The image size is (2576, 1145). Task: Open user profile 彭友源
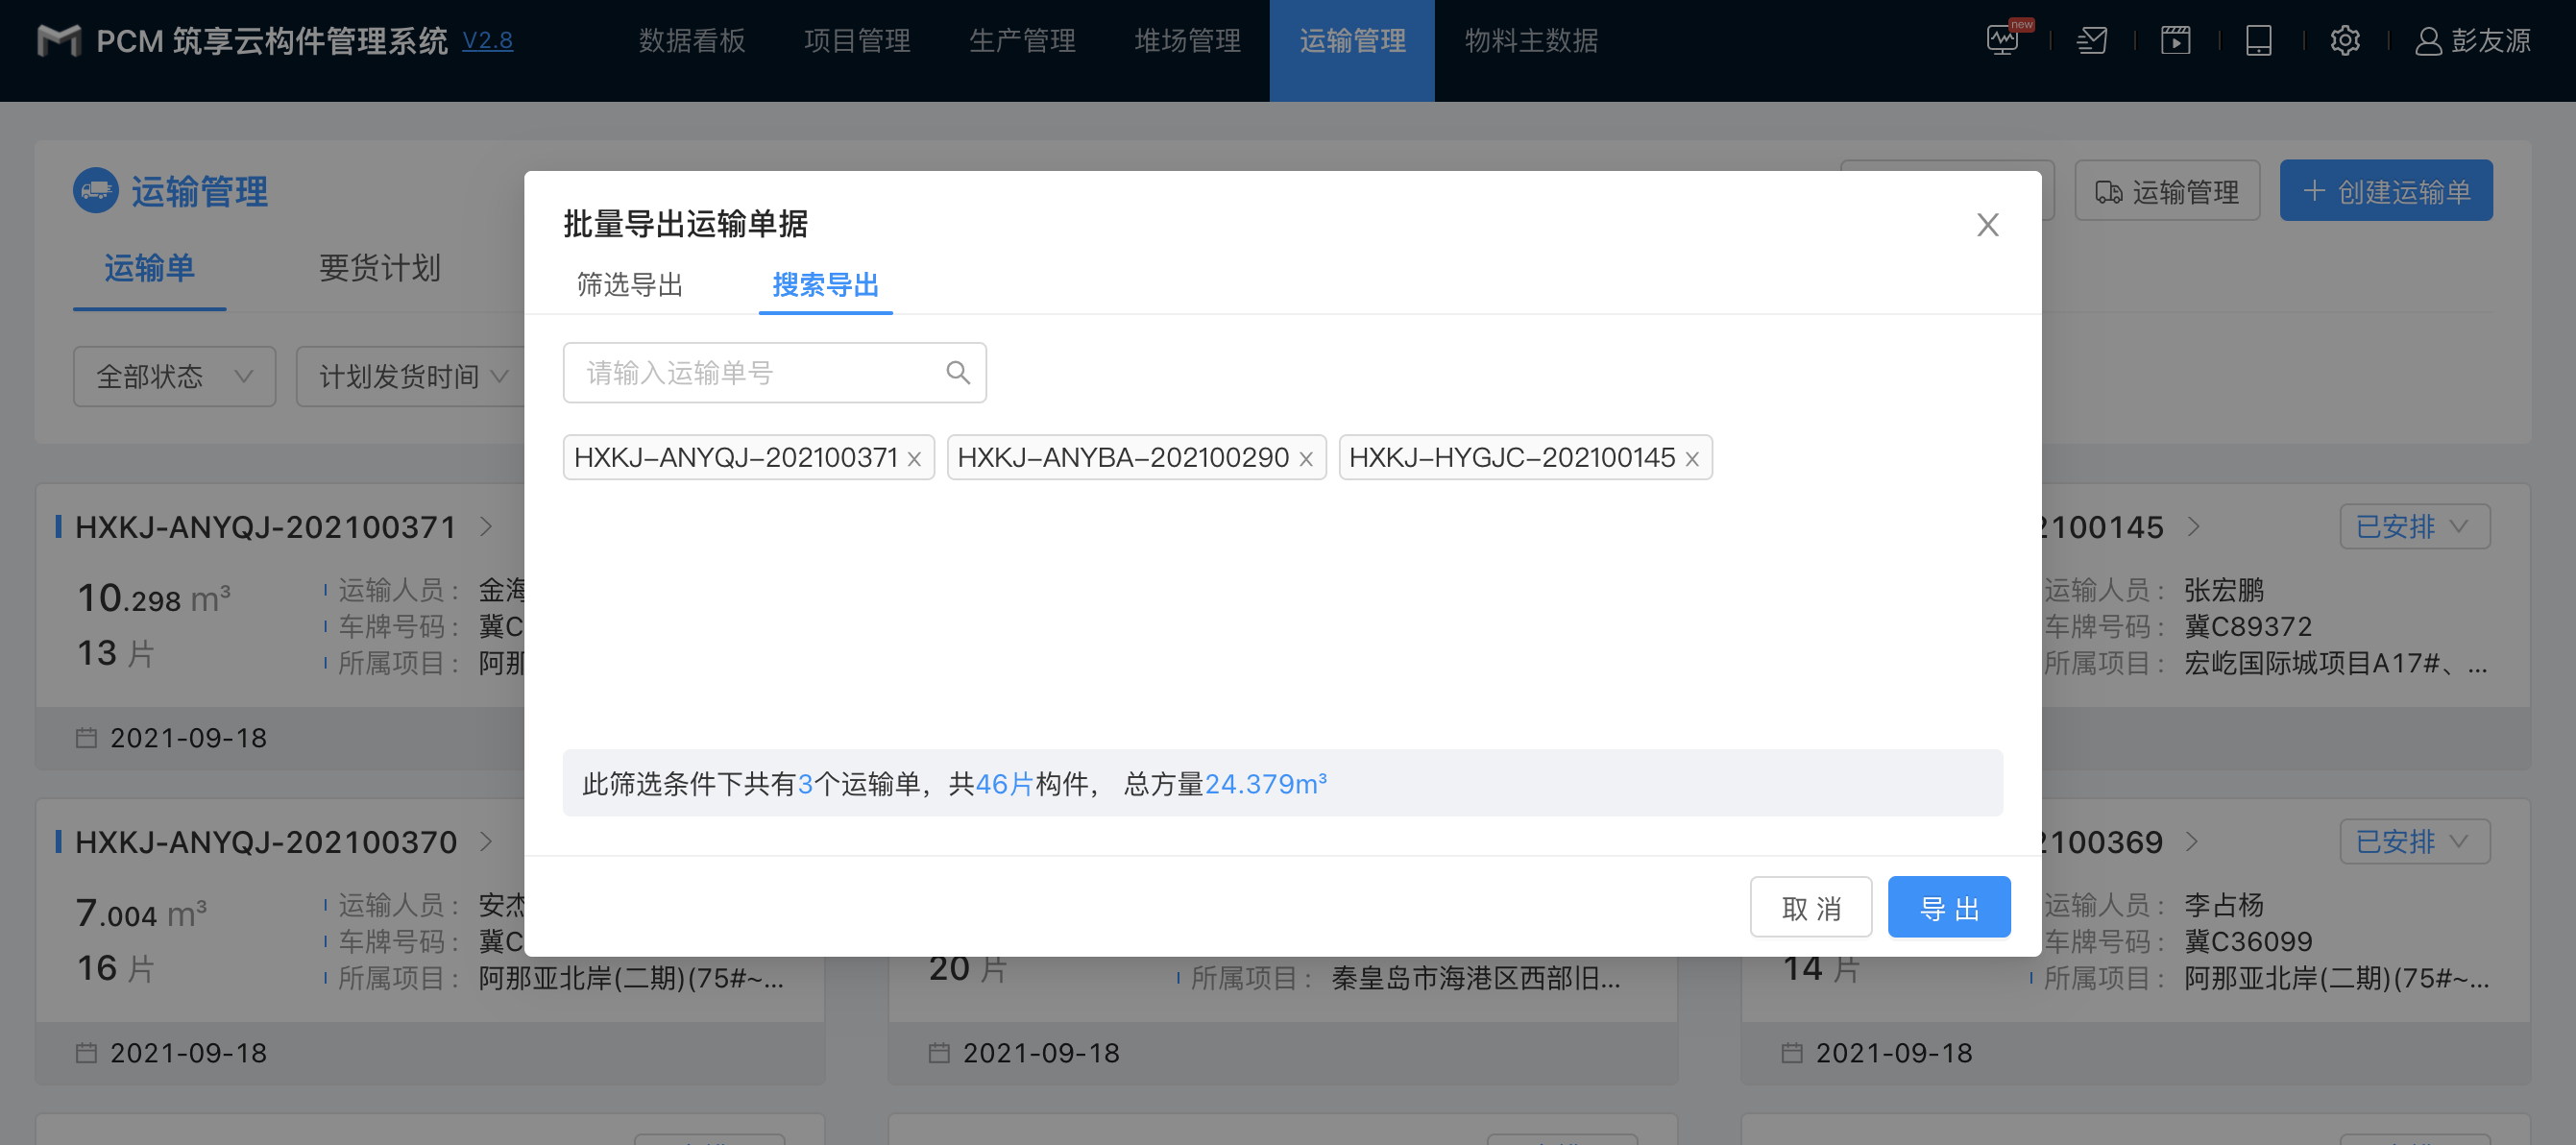2472,41
